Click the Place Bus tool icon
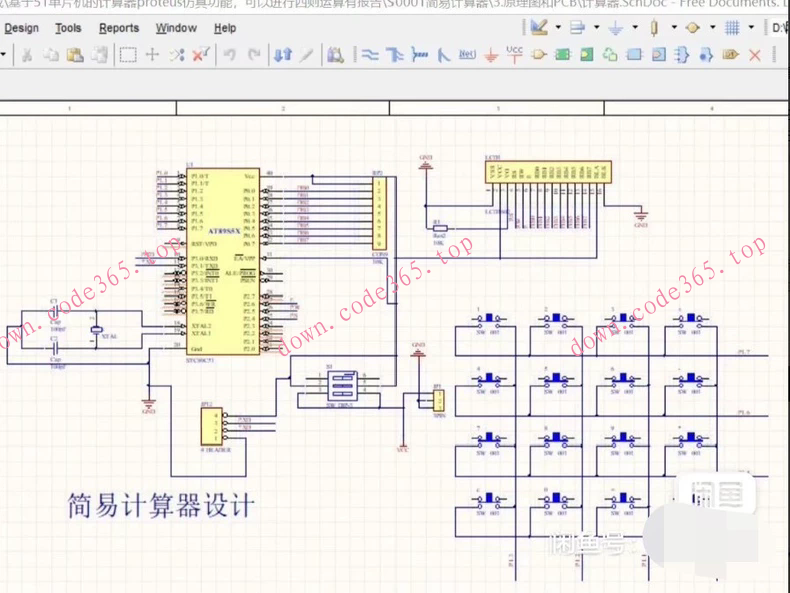 pos(395,55)
